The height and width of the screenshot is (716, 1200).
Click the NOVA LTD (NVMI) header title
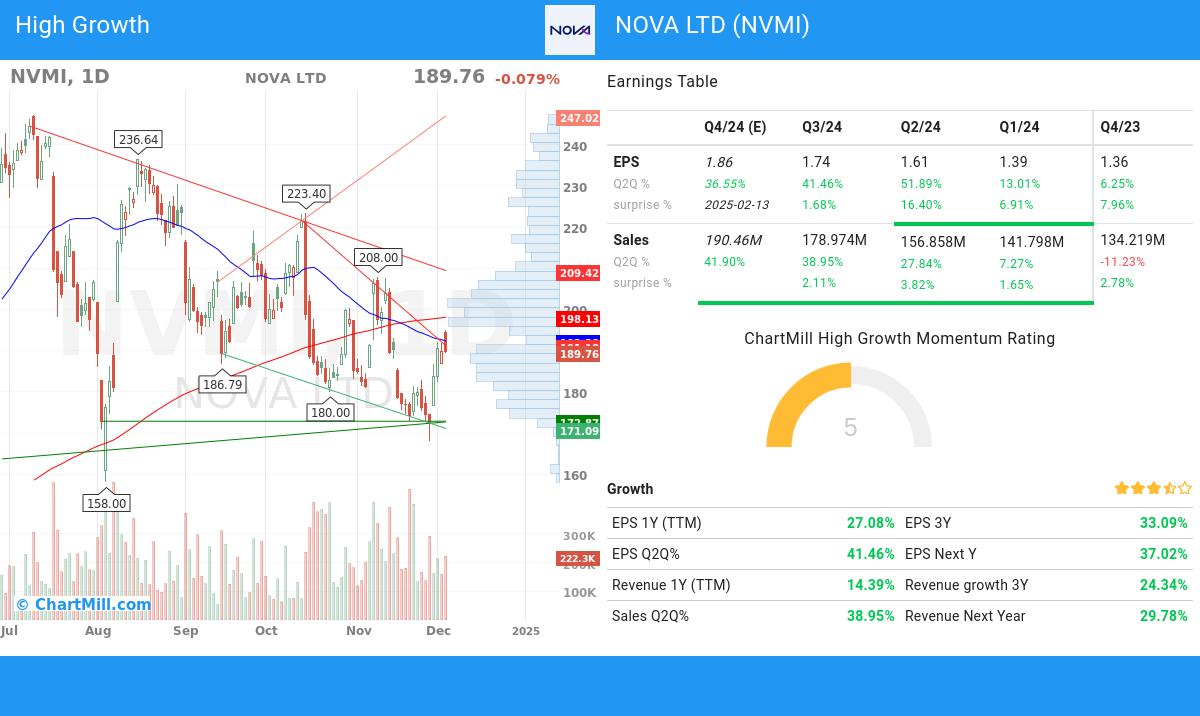pos(712,25)
